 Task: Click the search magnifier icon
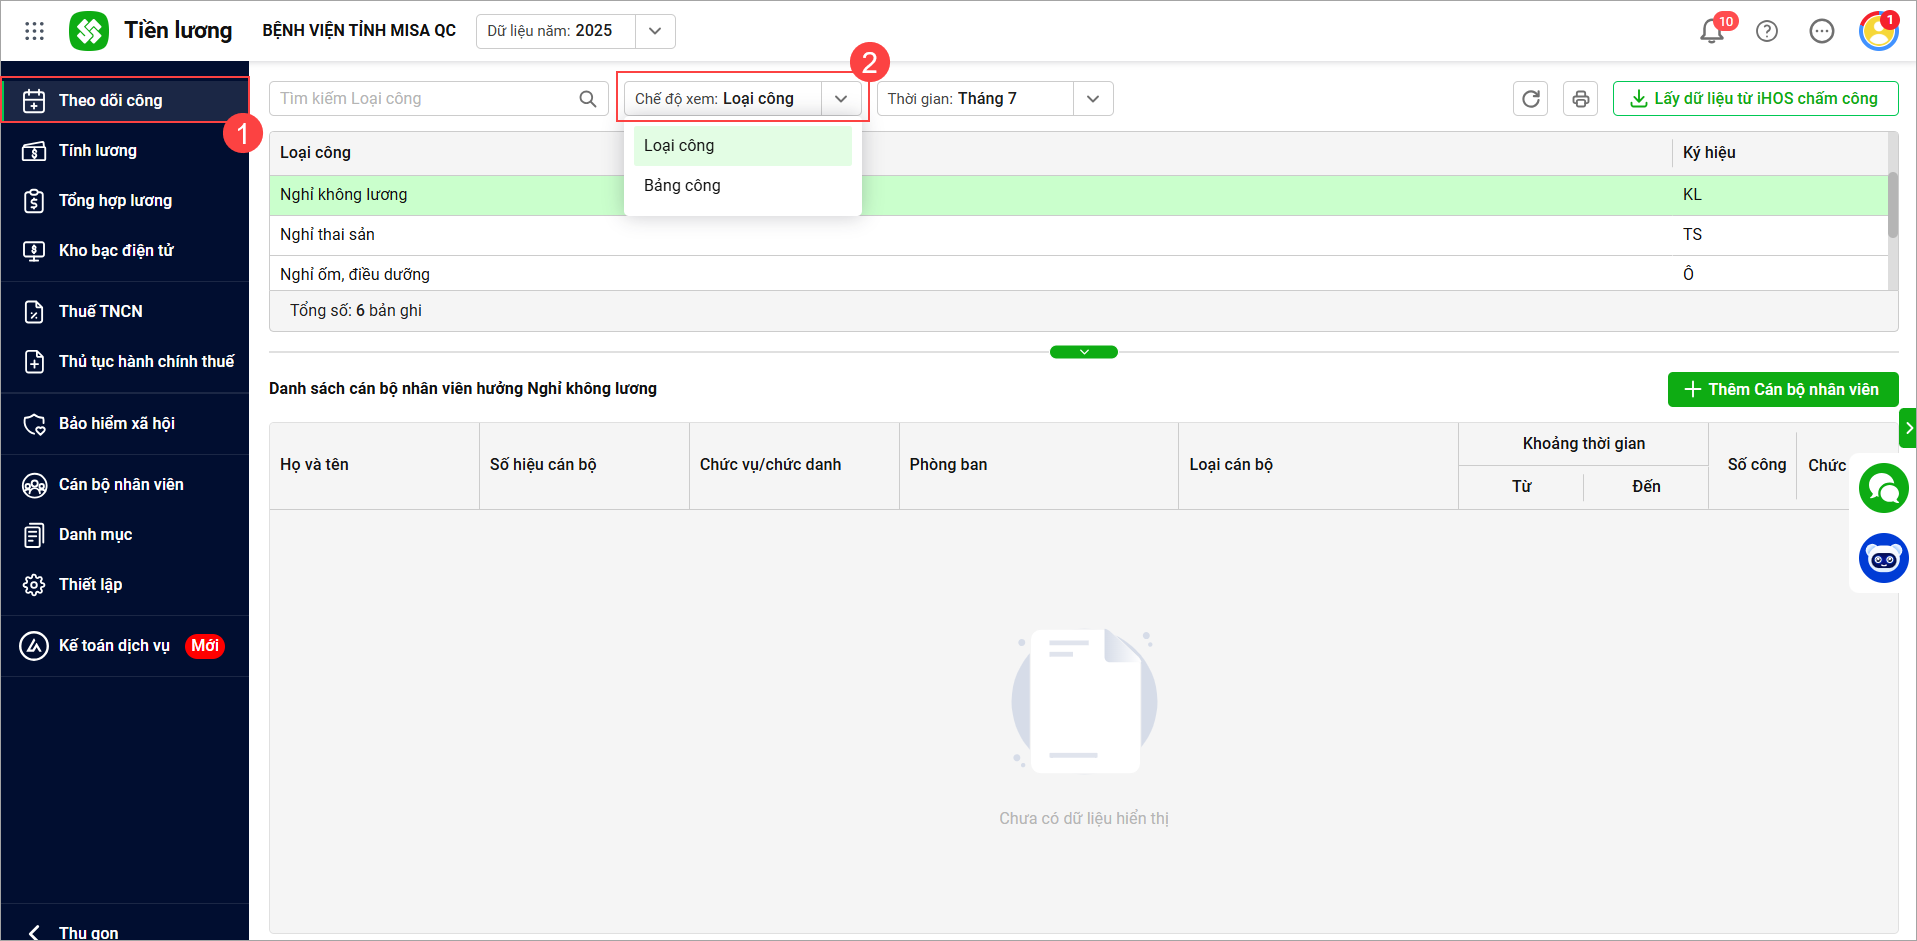tap(588, 99)
